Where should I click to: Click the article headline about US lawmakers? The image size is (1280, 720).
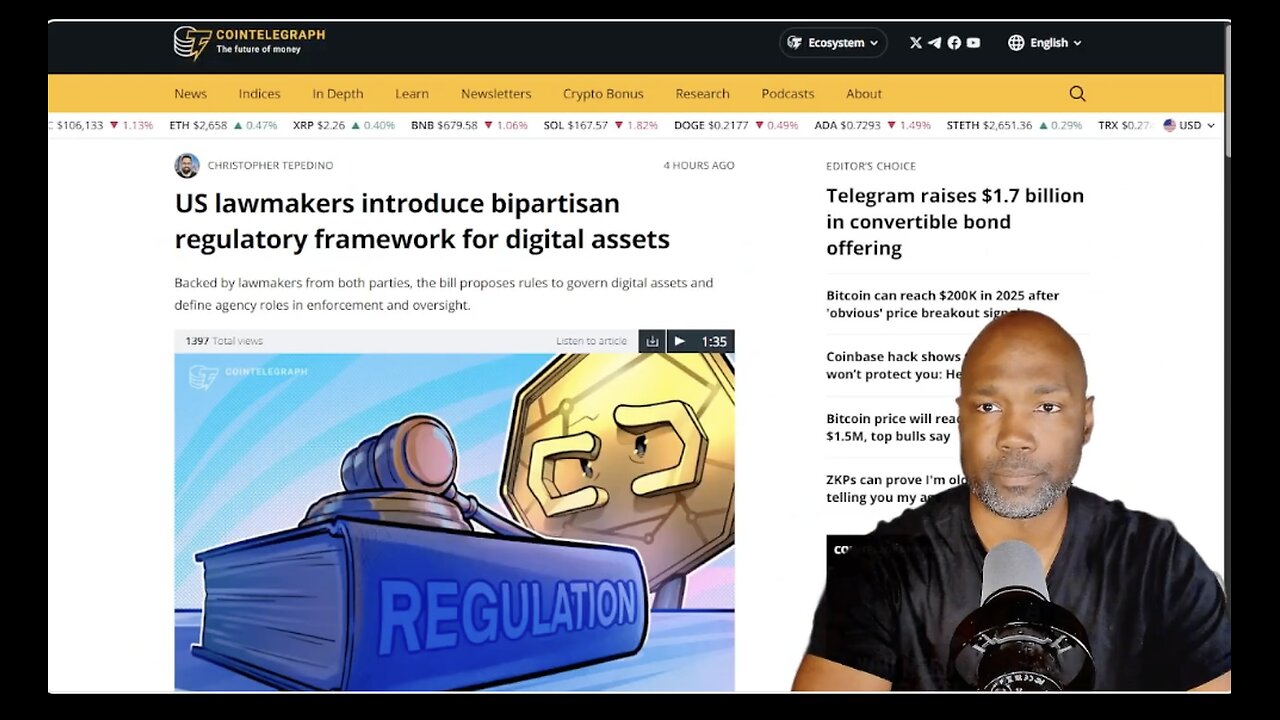pos(422,221)
